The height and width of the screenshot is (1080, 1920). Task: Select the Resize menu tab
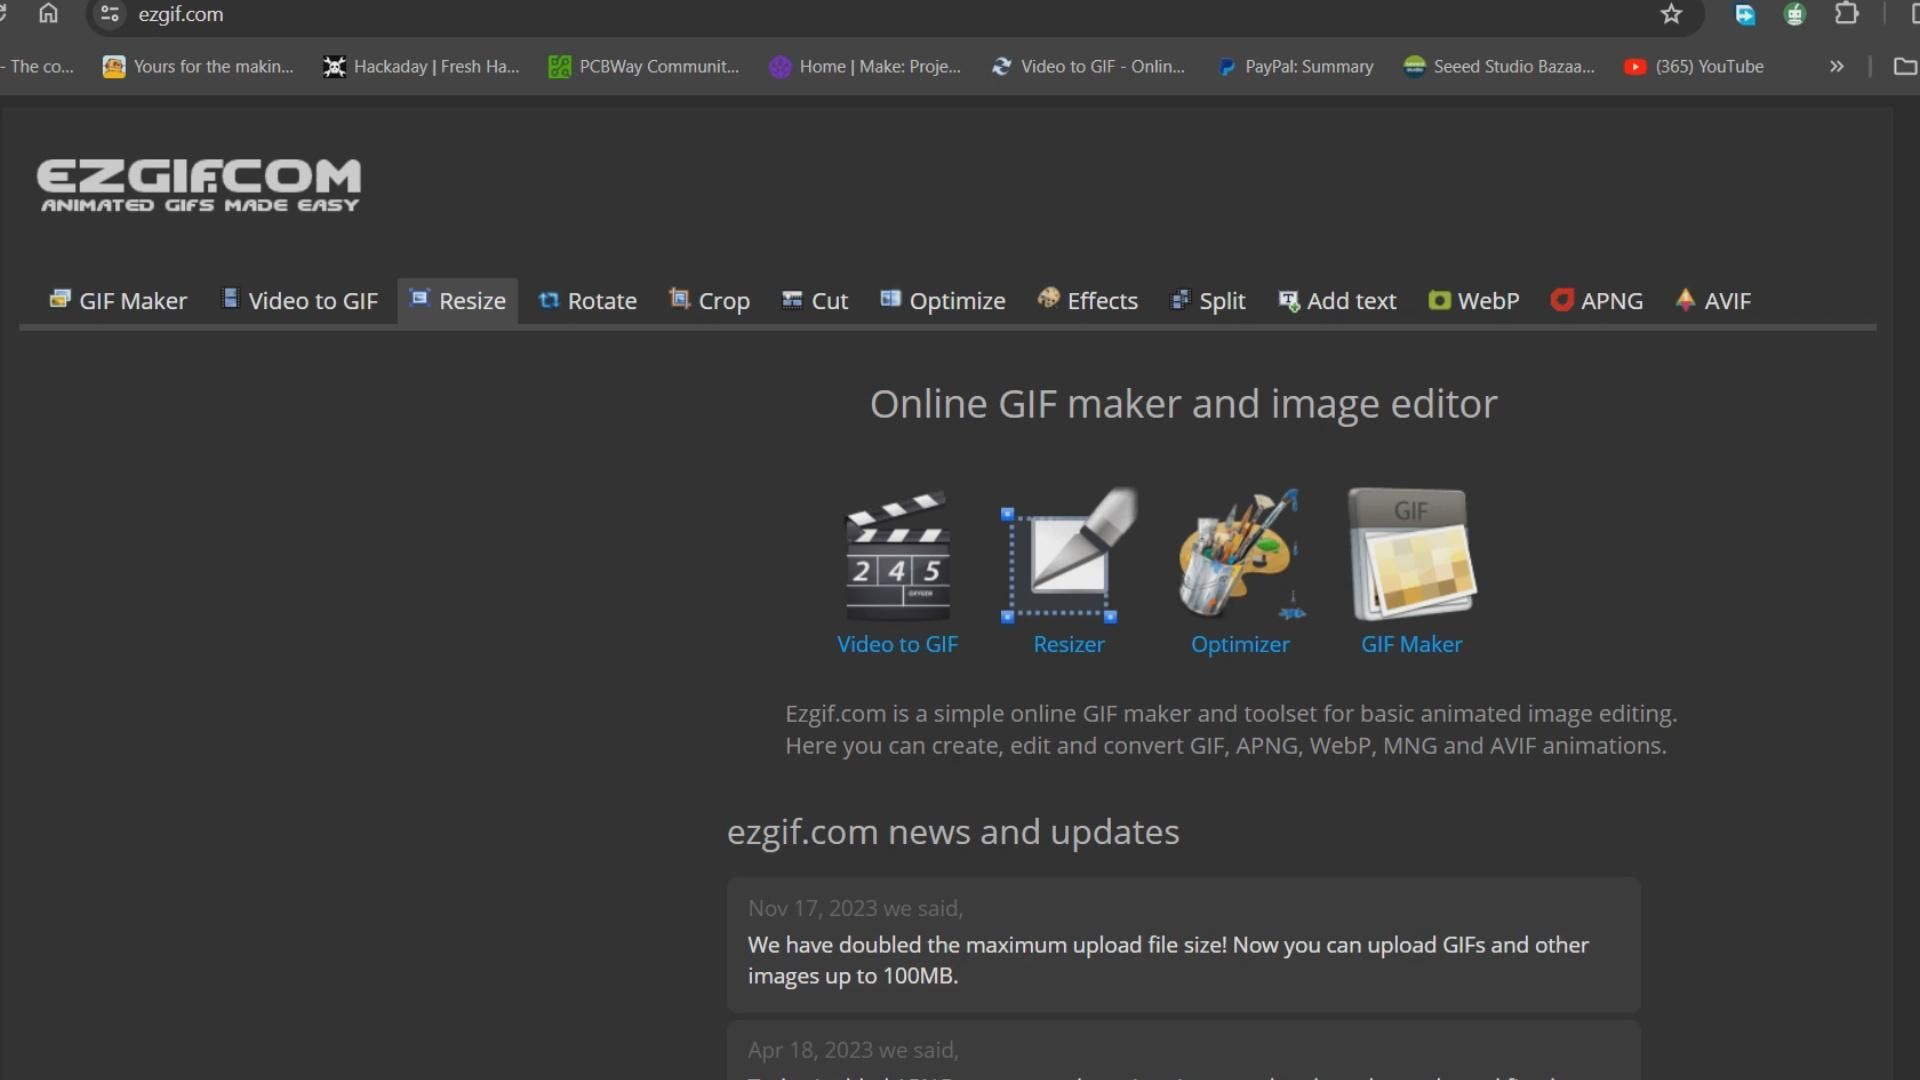pos(457,301)
